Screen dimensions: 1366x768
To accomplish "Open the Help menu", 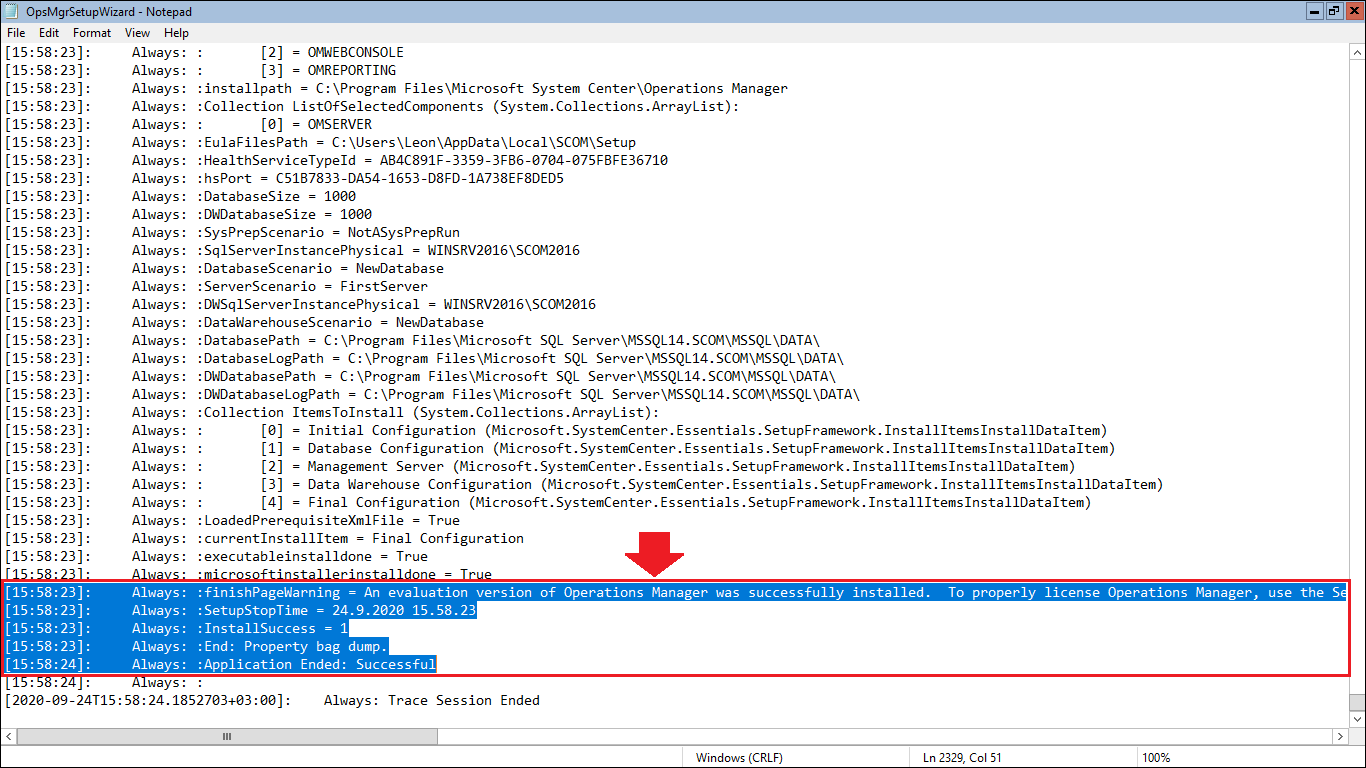I will (x=177, y=33).
